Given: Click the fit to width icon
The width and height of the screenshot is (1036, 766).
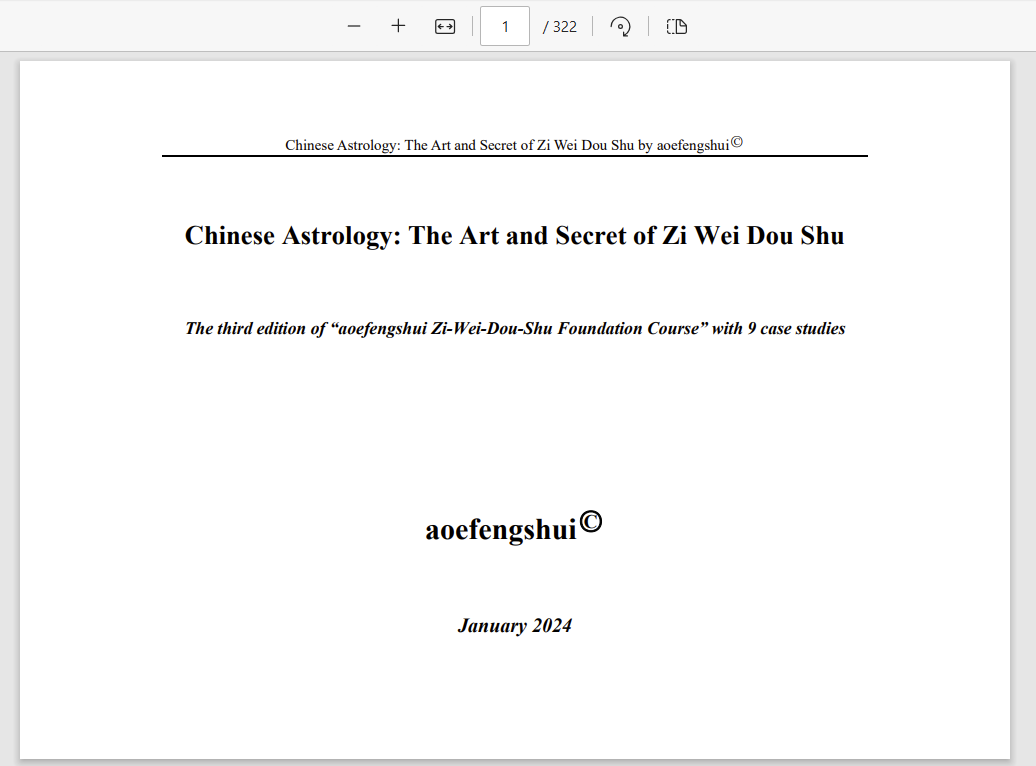Looking at the screenshot, I should click(445, 26).
